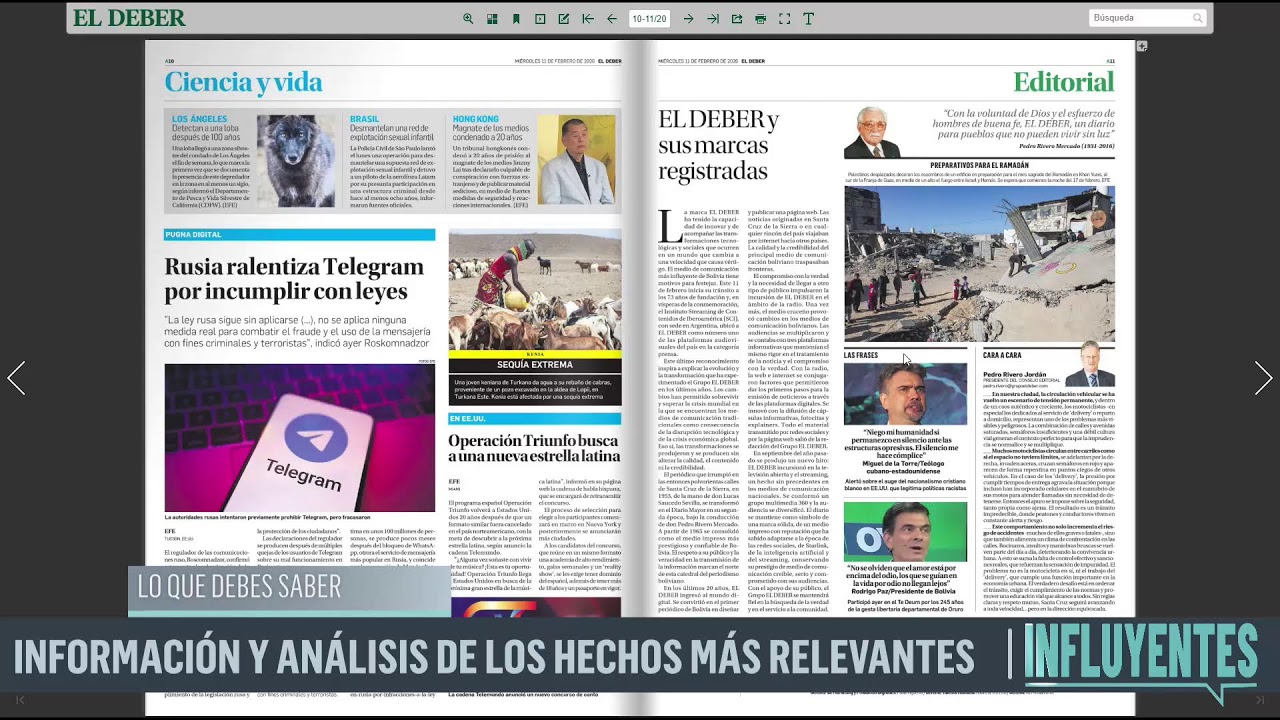This screenshot has height=720, width=1280.
Task: Click the 'CARA A CARA' heading
Action: [1002, 355]
